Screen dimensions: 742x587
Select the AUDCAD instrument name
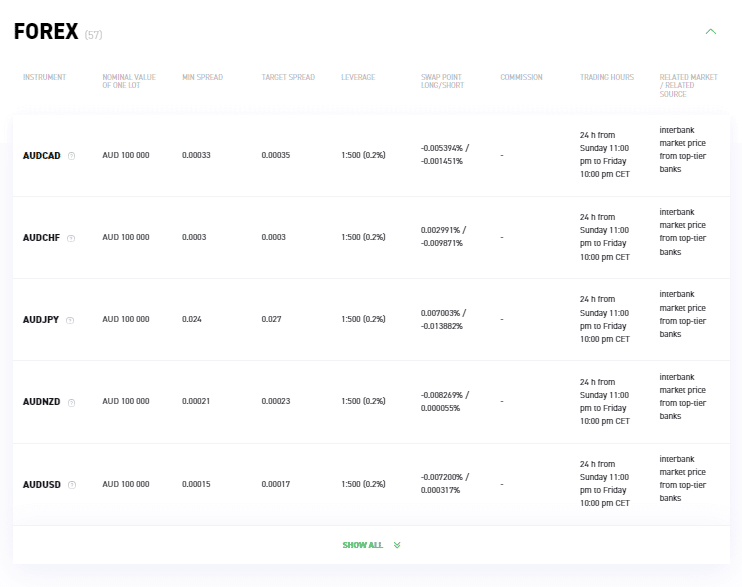pos(42,156)
